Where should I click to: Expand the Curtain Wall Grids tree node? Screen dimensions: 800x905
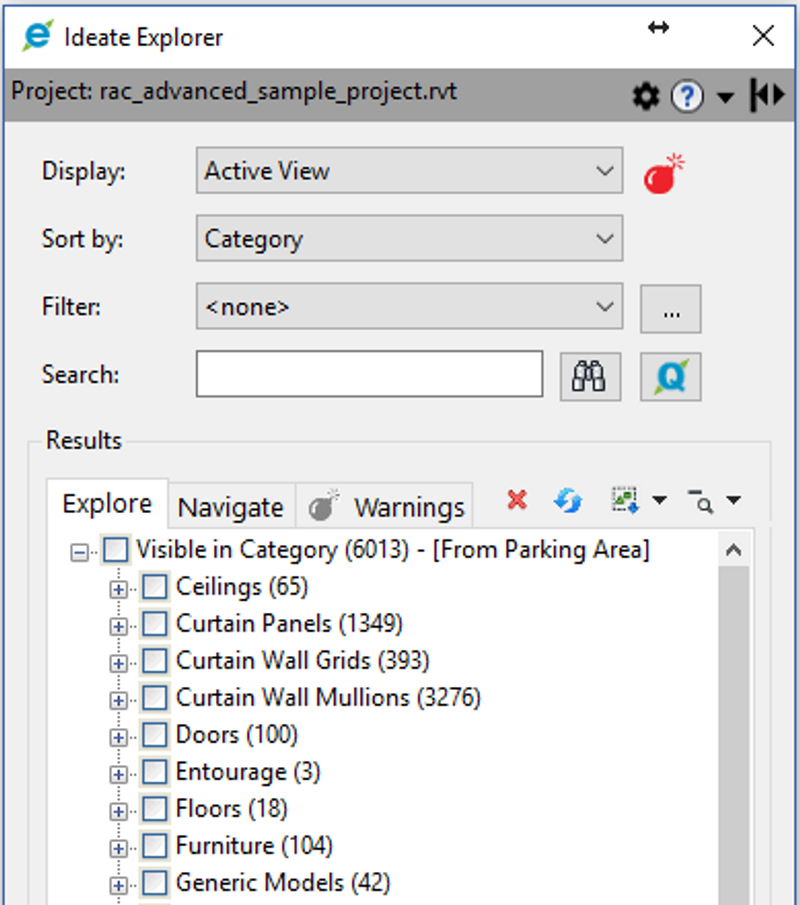118,664
